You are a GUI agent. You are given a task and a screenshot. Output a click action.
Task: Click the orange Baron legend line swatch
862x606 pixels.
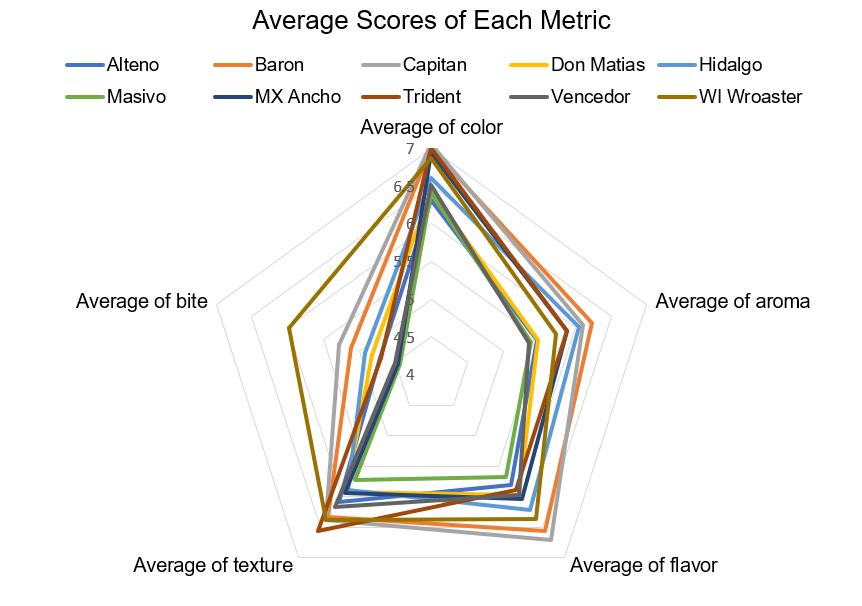point(233,66)
